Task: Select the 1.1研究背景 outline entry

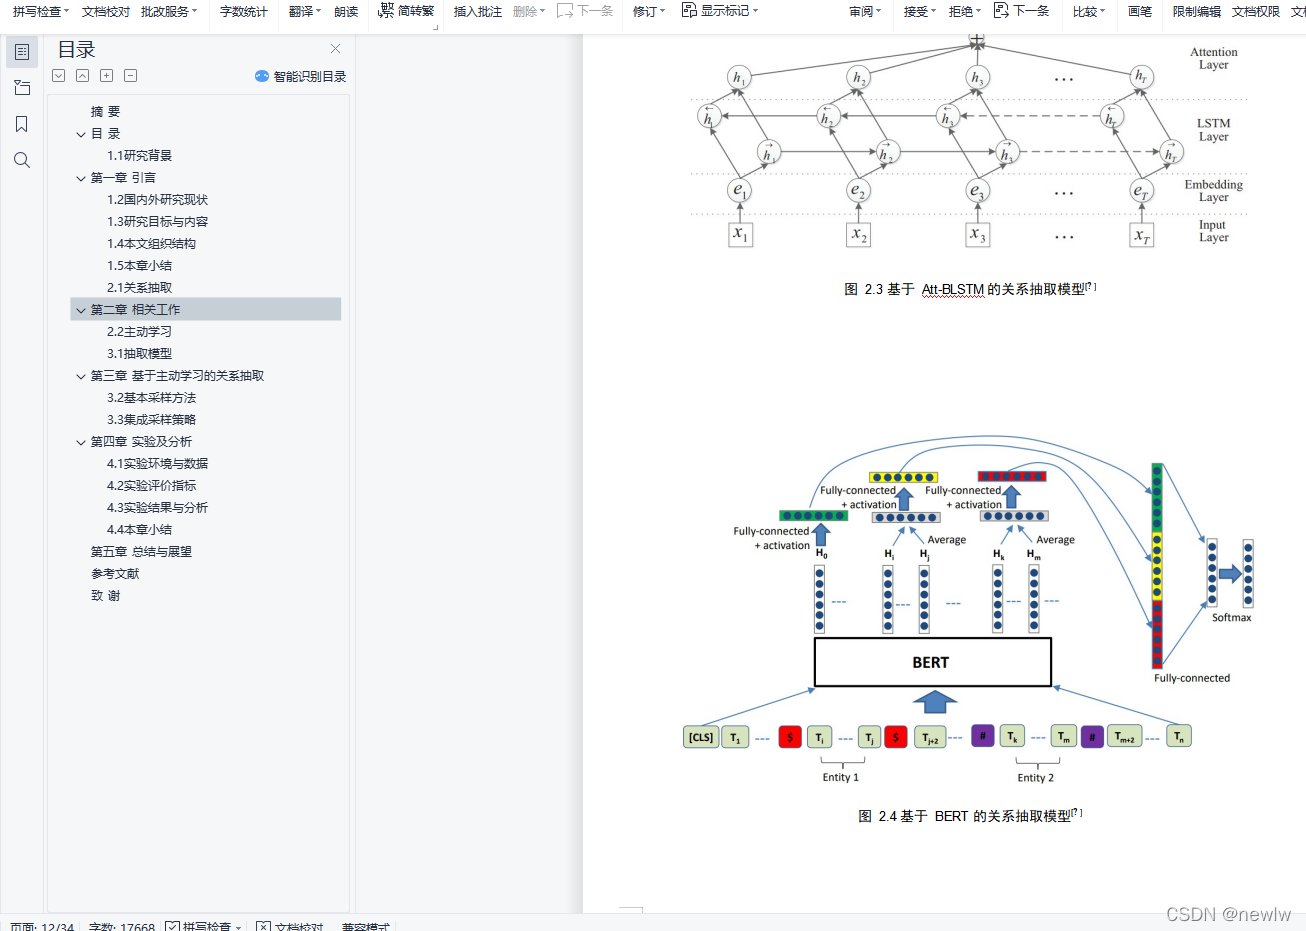Action: point(140,156)
